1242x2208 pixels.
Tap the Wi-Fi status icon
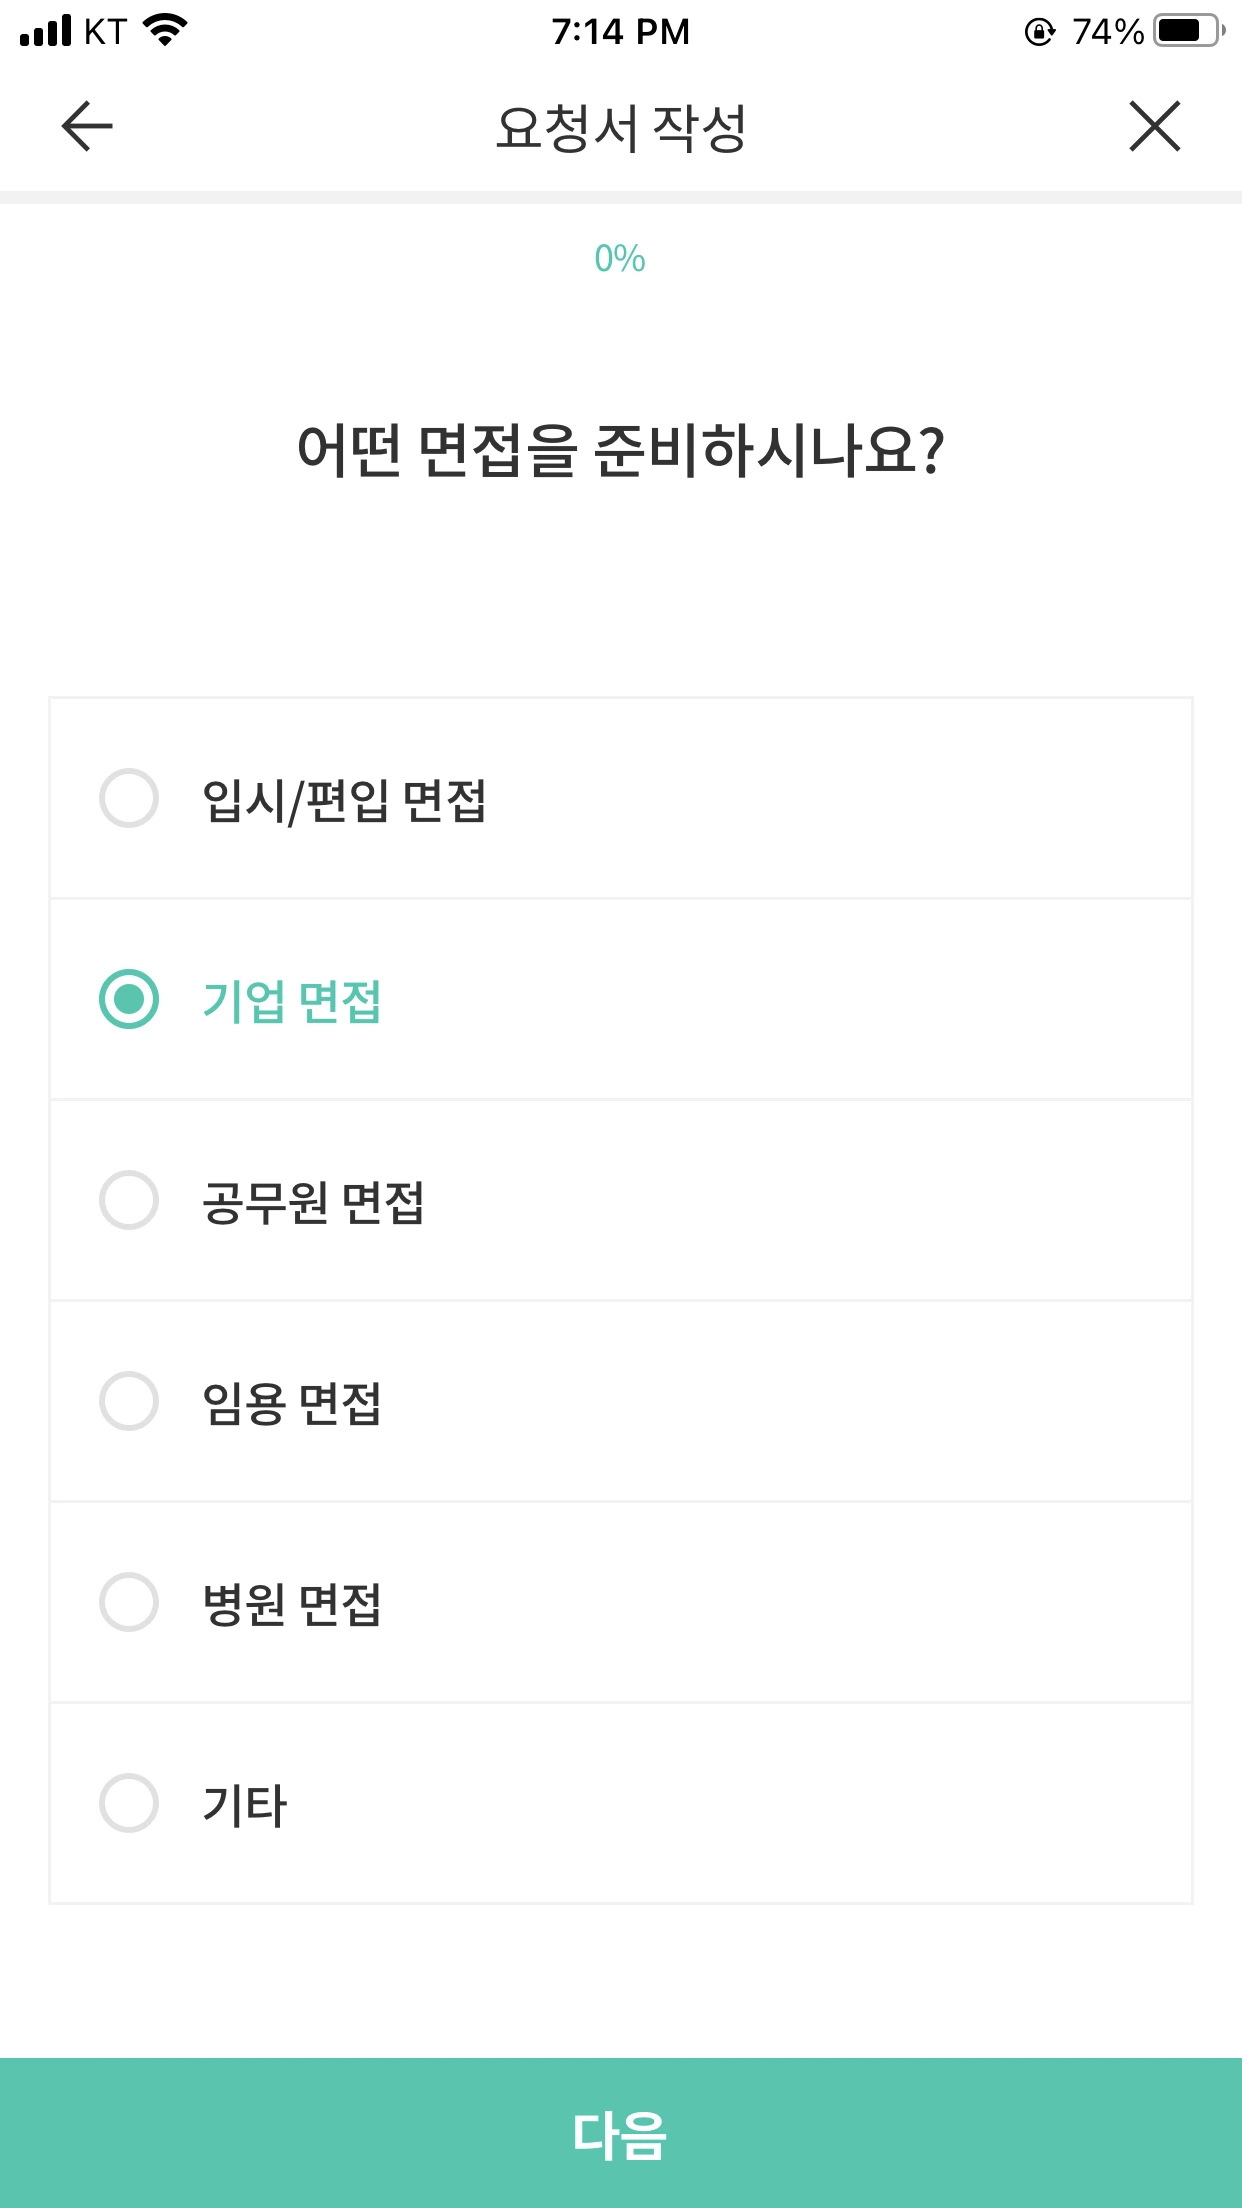[165, 30]
